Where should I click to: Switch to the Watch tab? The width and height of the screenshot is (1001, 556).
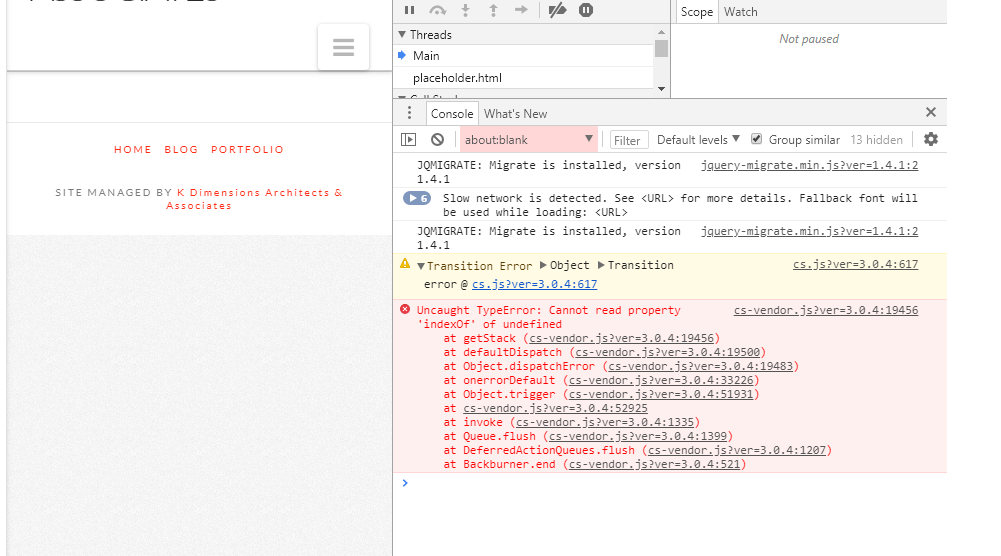point(741,12)
